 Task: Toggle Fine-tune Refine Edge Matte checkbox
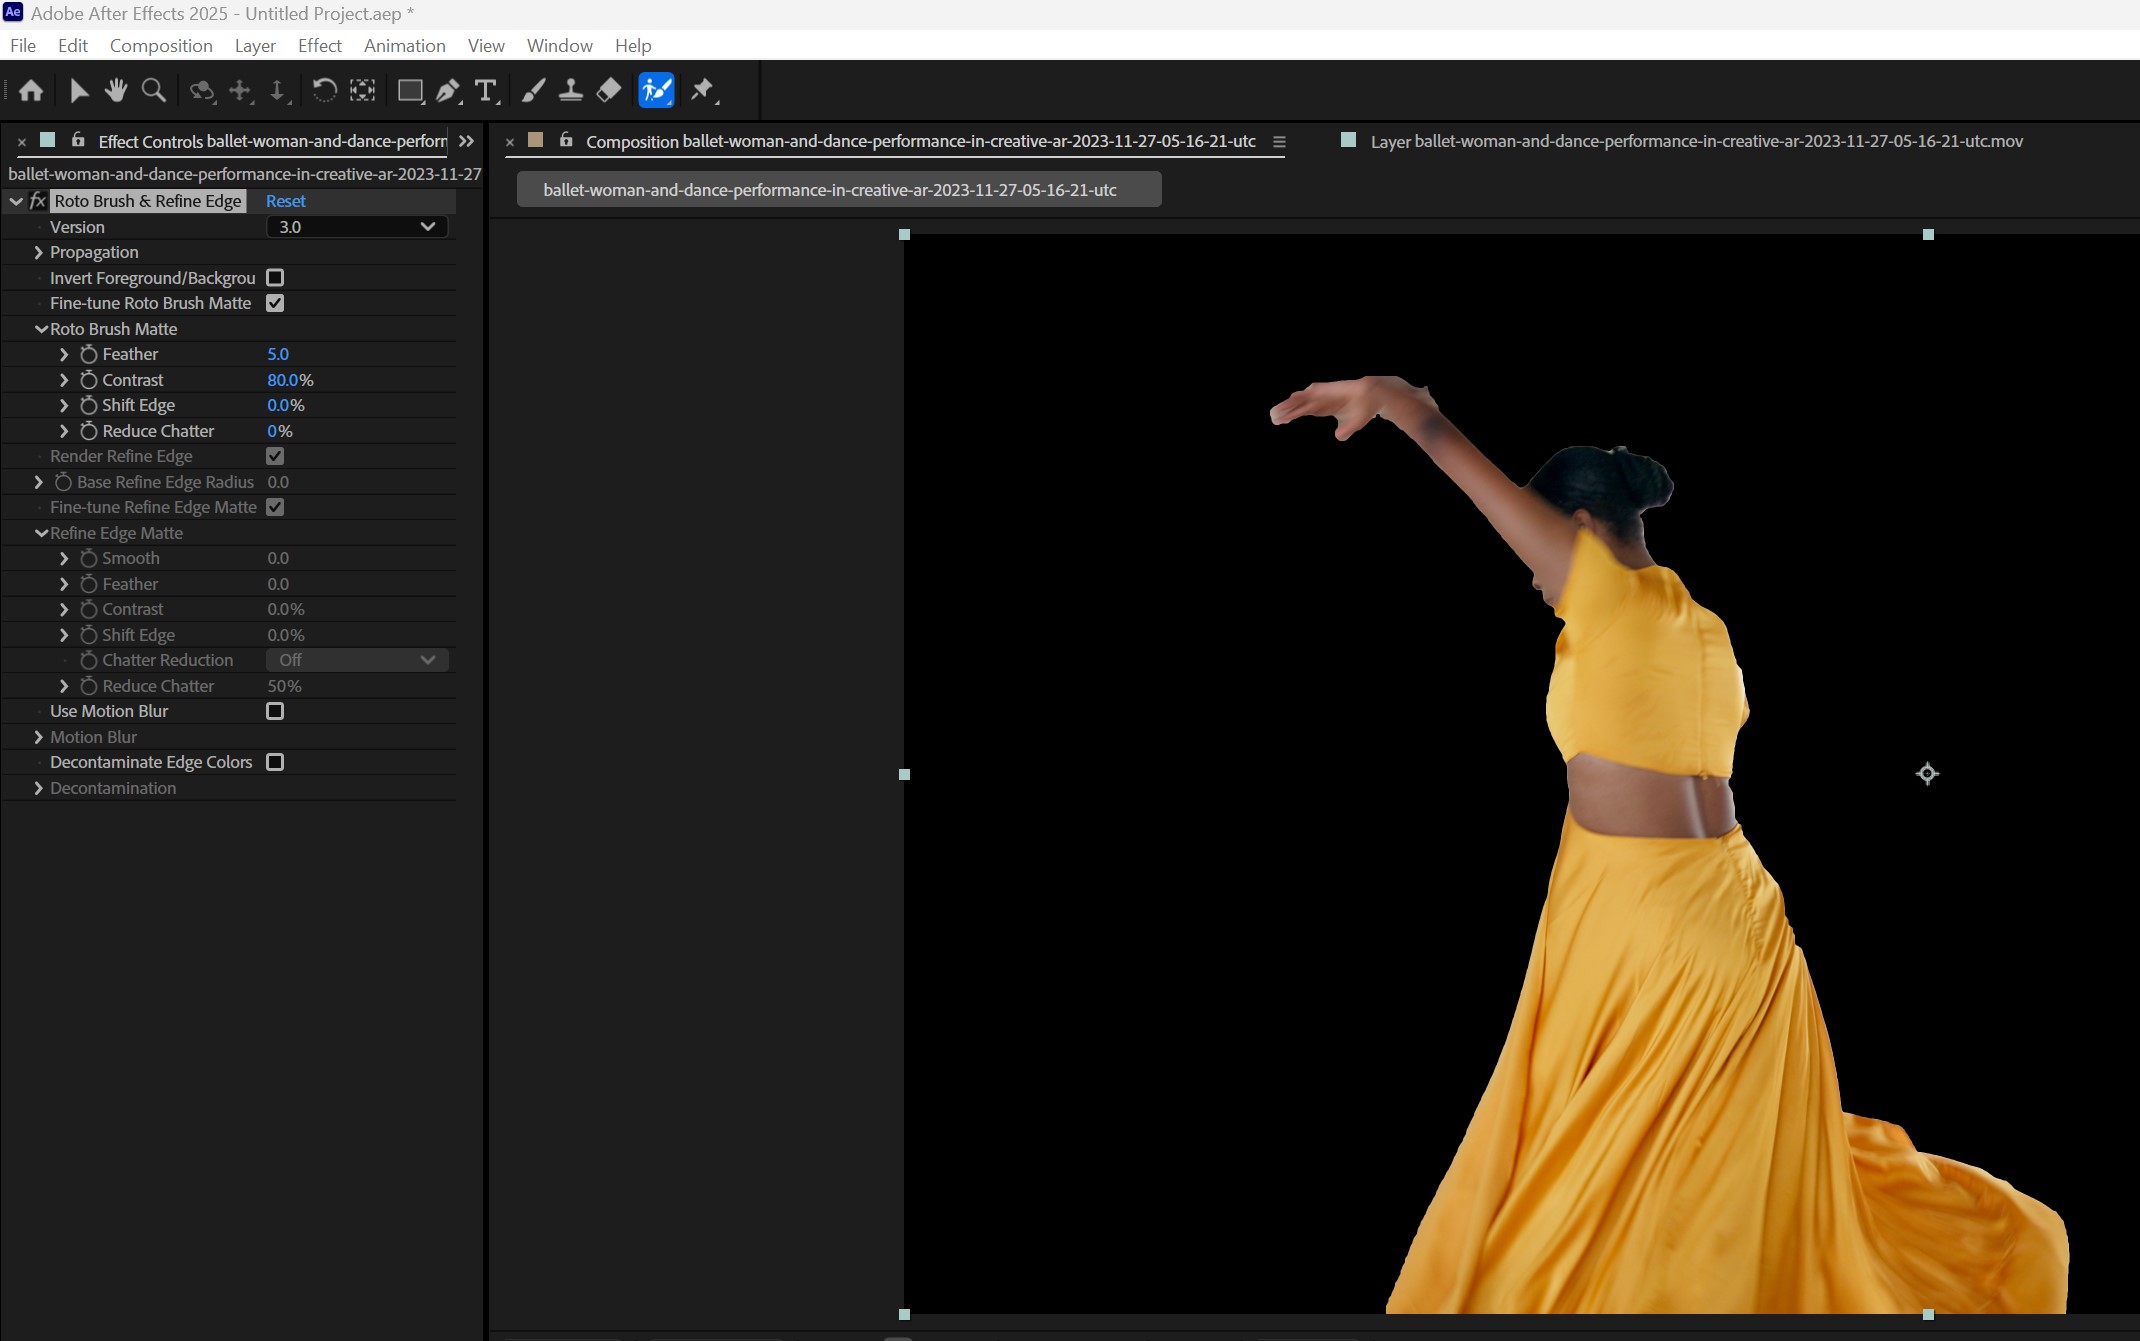pyautogui.click(x=275, y=507)
